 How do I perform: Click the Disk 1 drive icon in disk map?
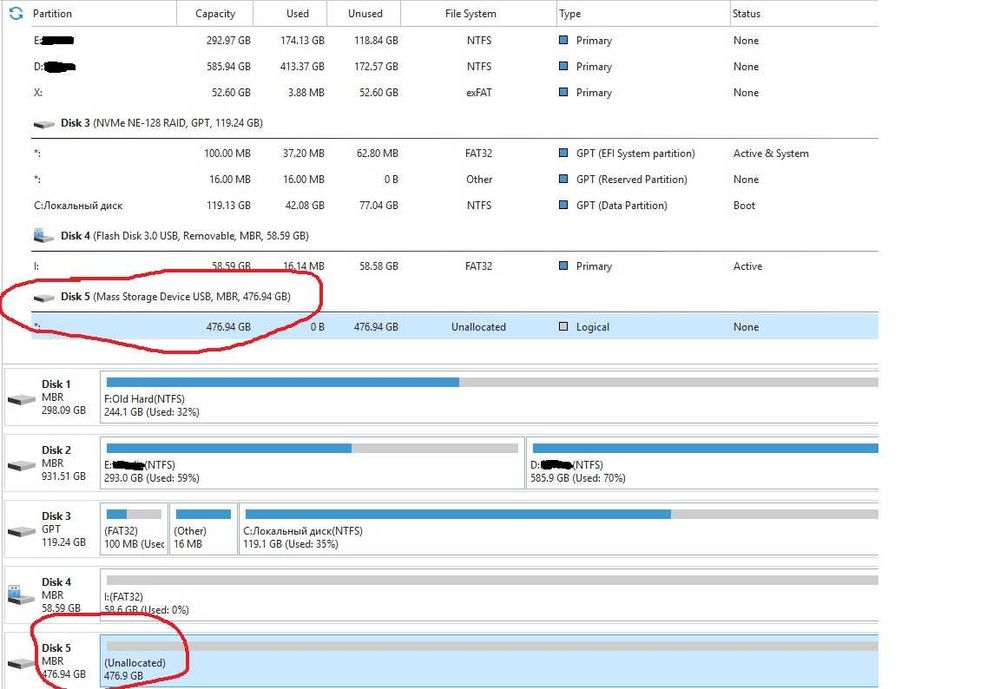click(22, 399)
